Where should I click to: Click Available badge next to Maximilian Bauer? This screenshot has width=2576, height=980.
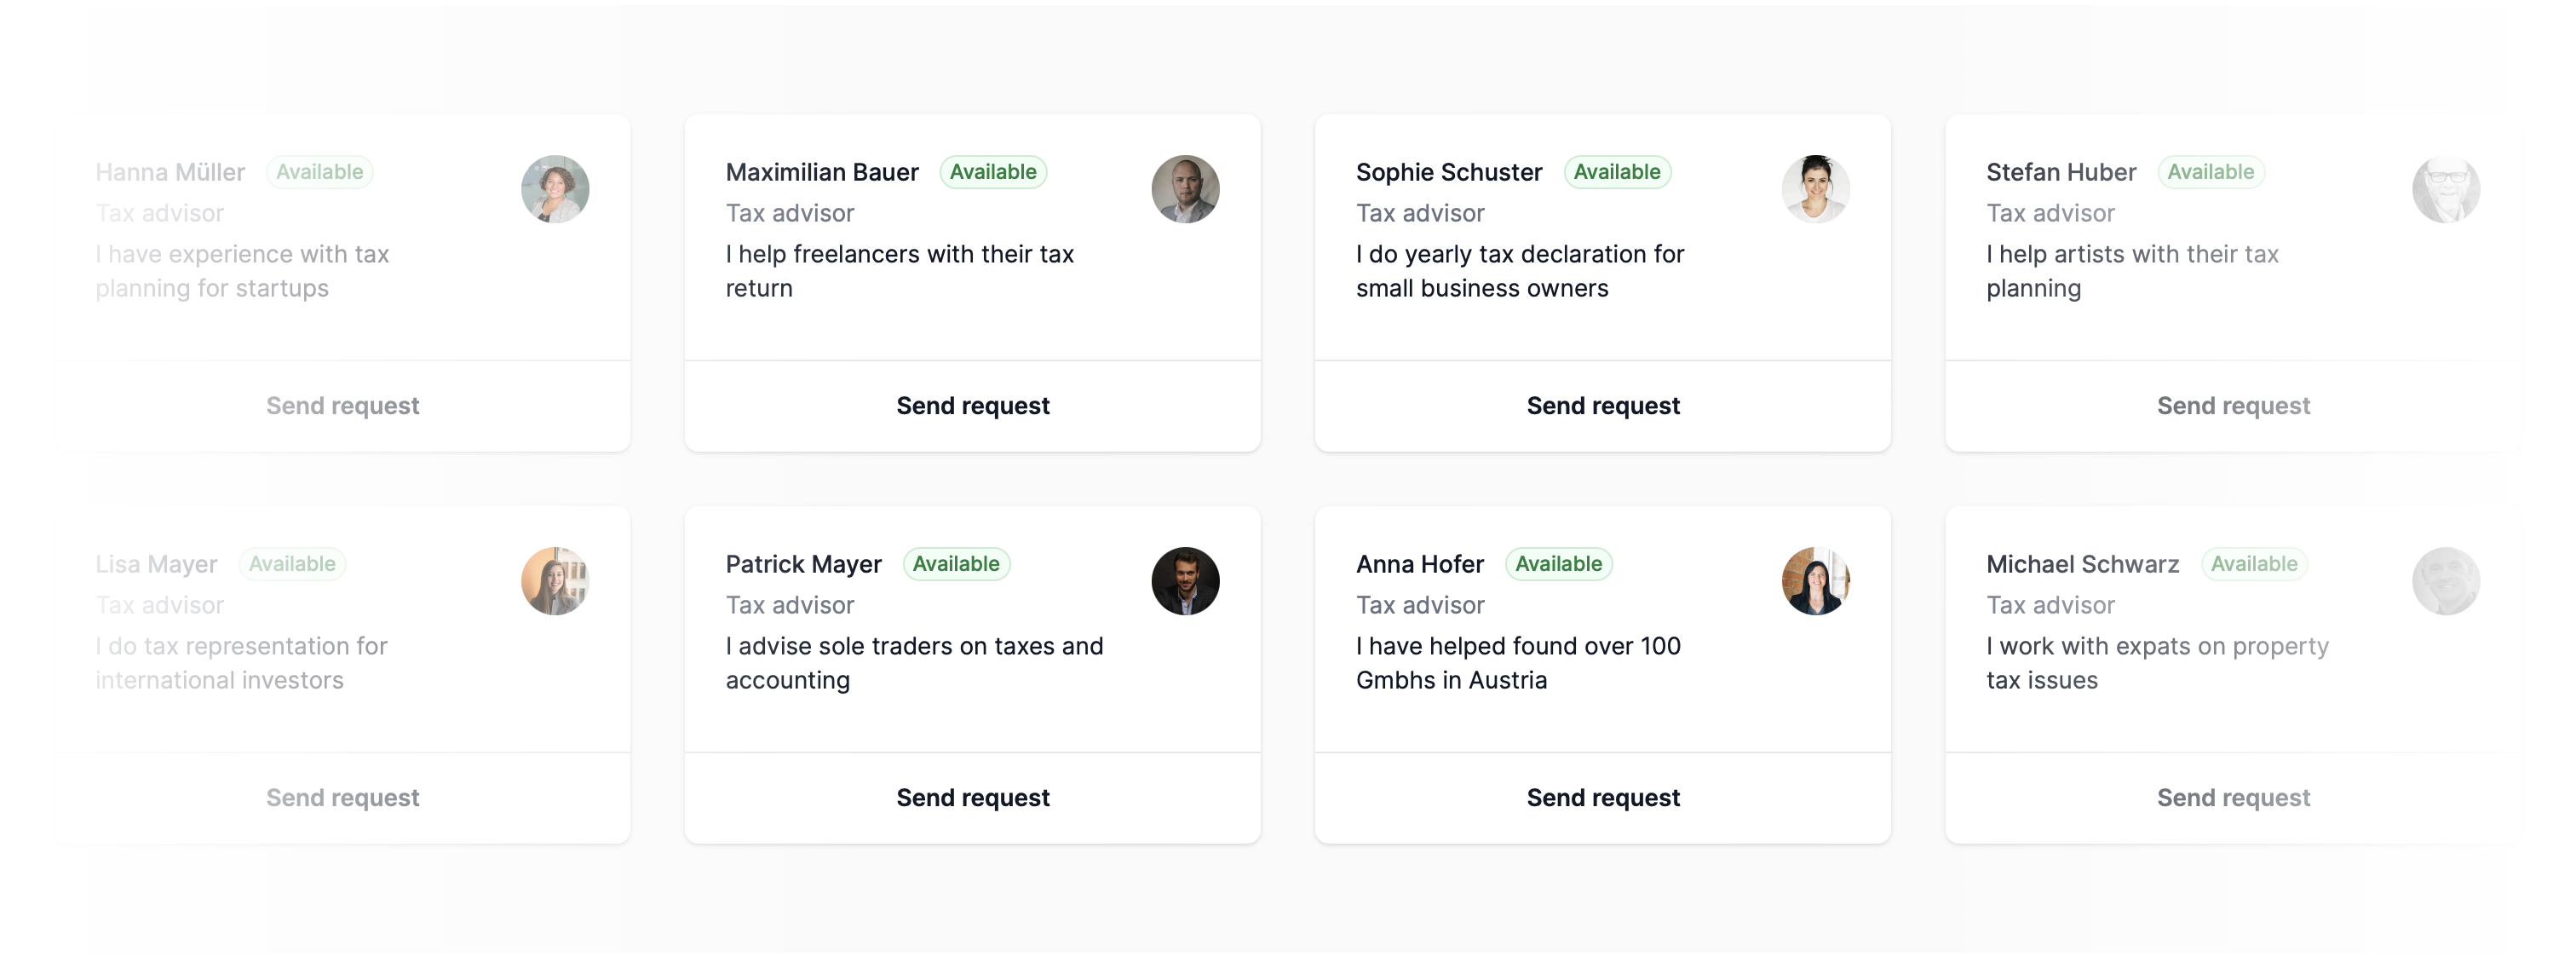(993, 172)
